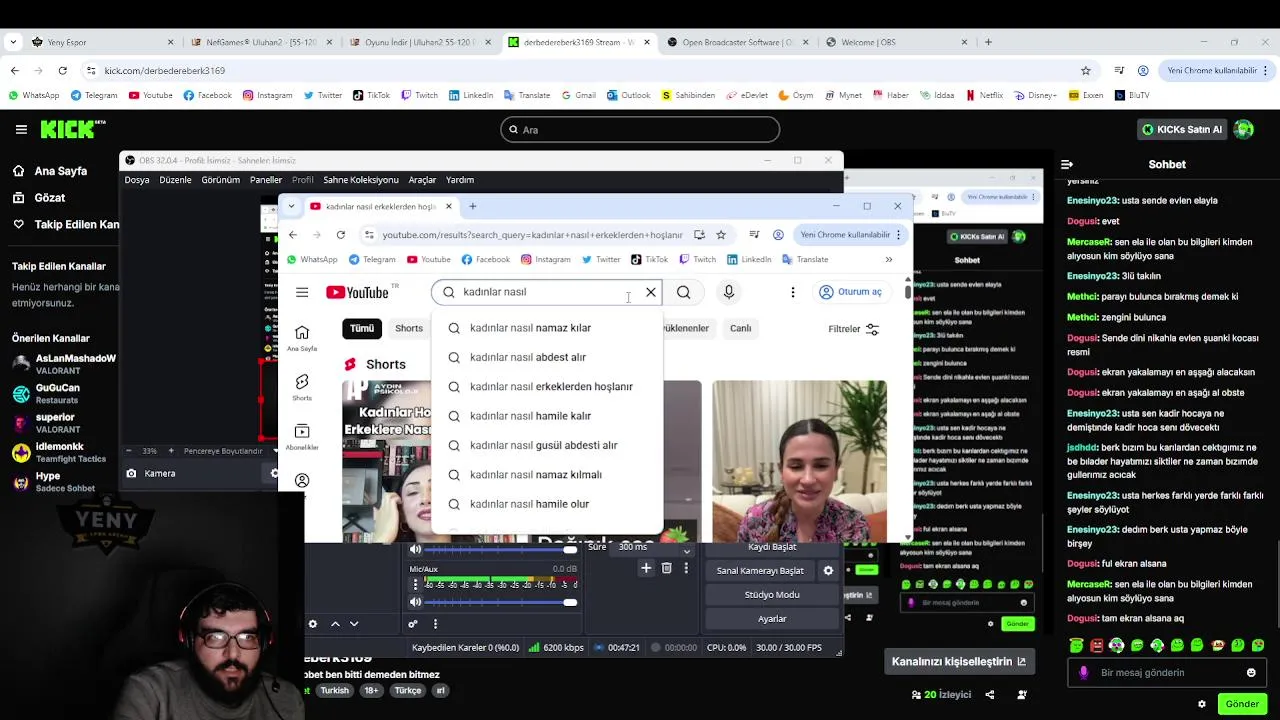
Task: Move the source down with the down arrow
Action: (354, 624)
